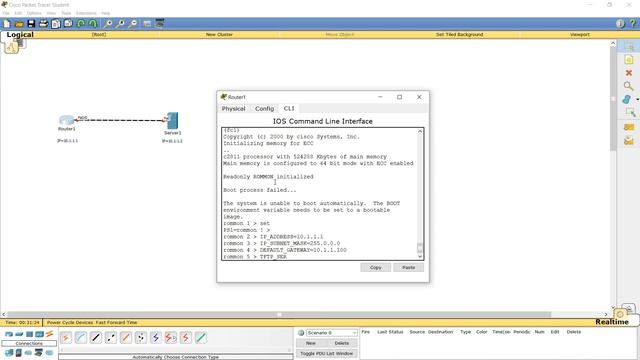This screenshot has width=640, height=360.
Task: Open the drawing palette toolbar icon
Action: point(147,24)
